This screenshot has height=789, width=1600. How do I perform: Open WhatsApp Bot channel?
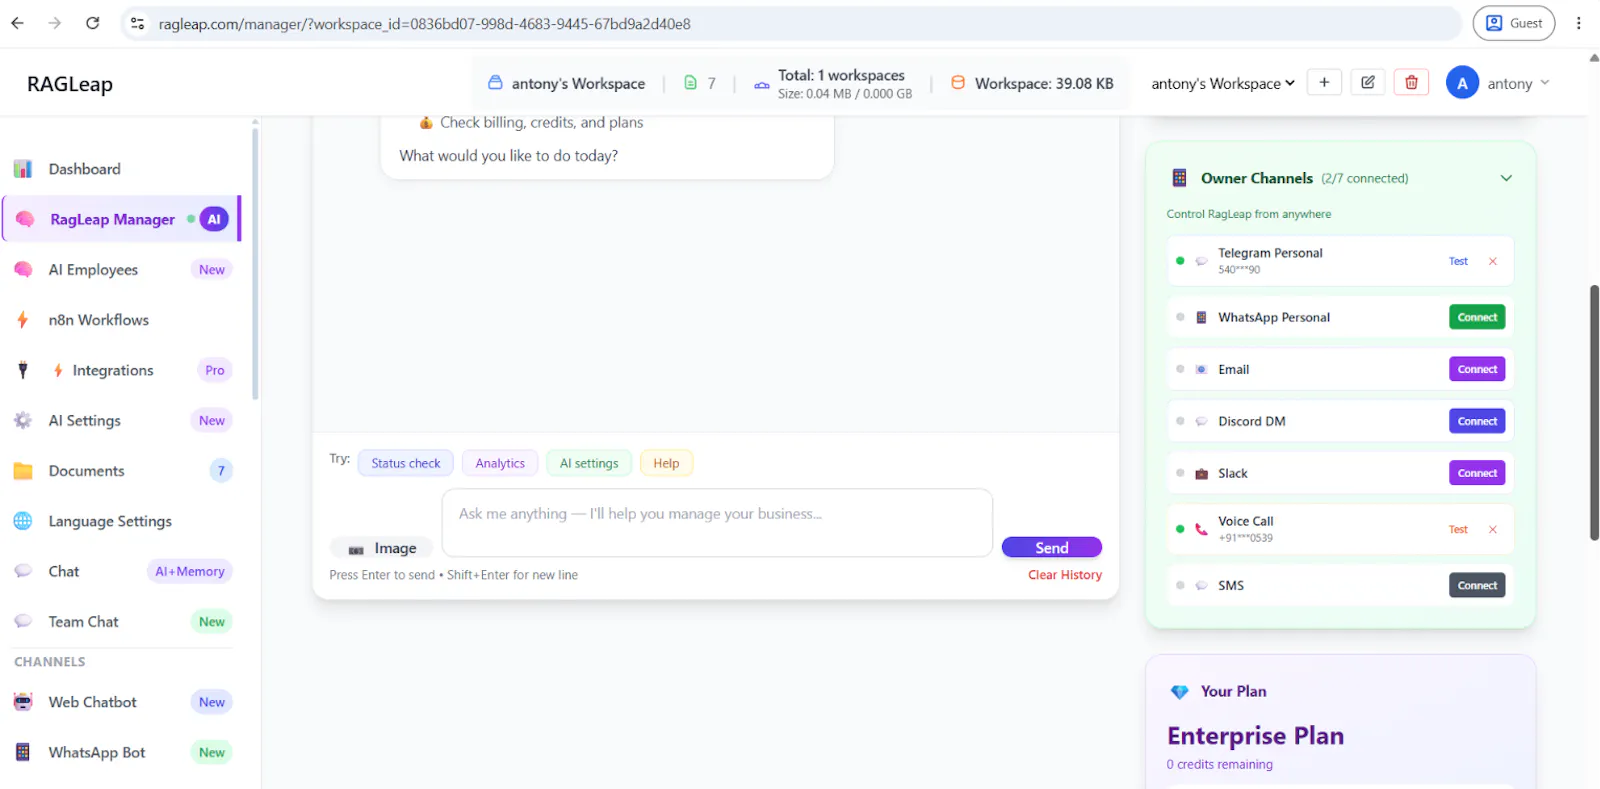click(120, 752)
